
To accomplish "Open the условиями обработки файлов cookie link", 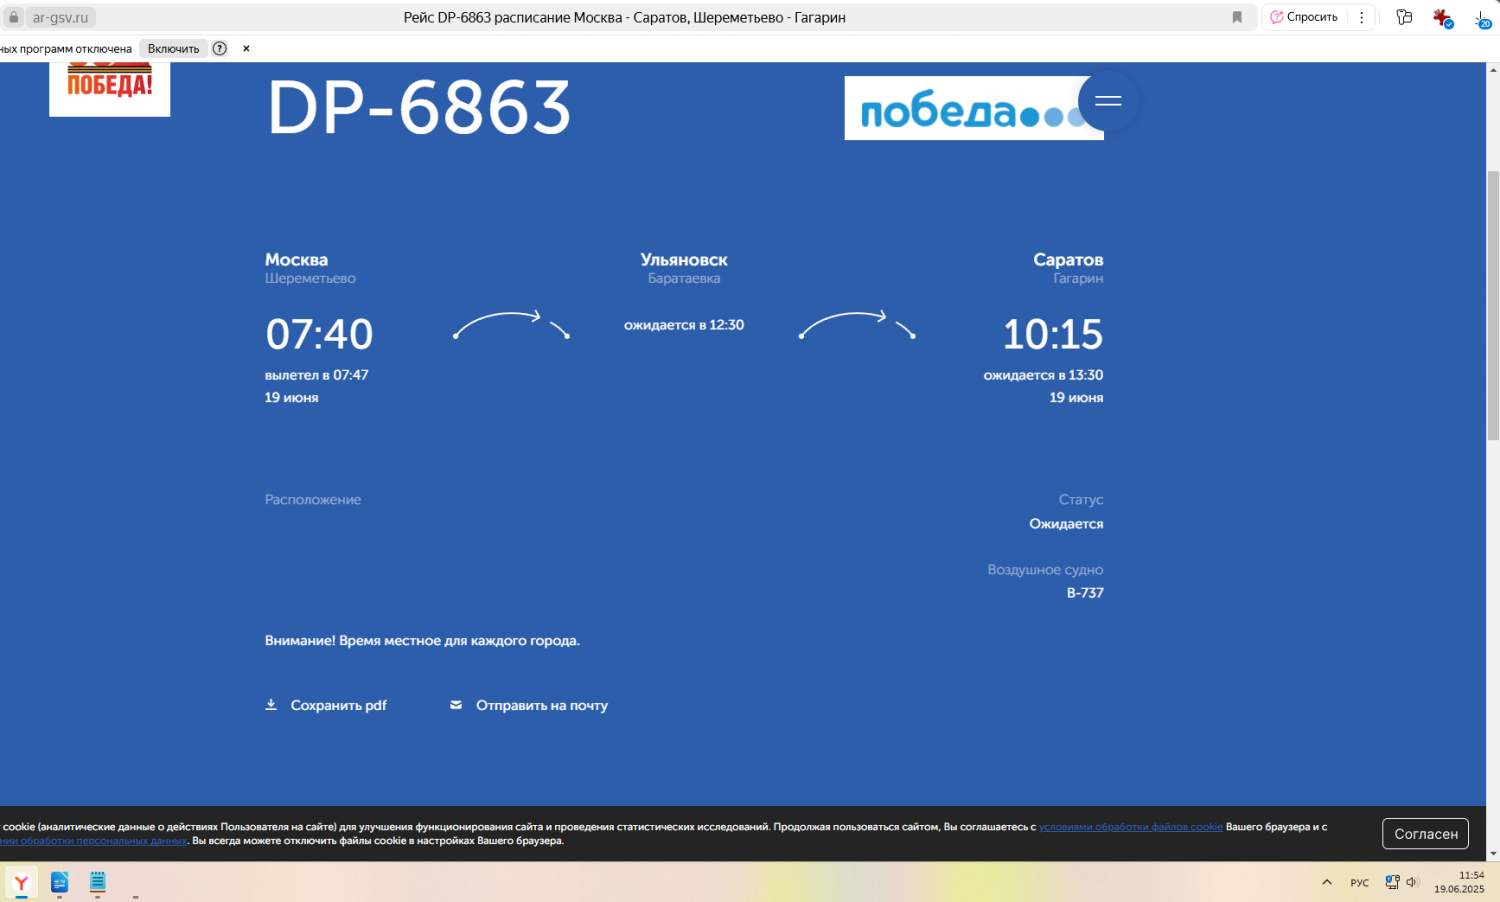I will pyautogui.click(x=1130, y=827).
